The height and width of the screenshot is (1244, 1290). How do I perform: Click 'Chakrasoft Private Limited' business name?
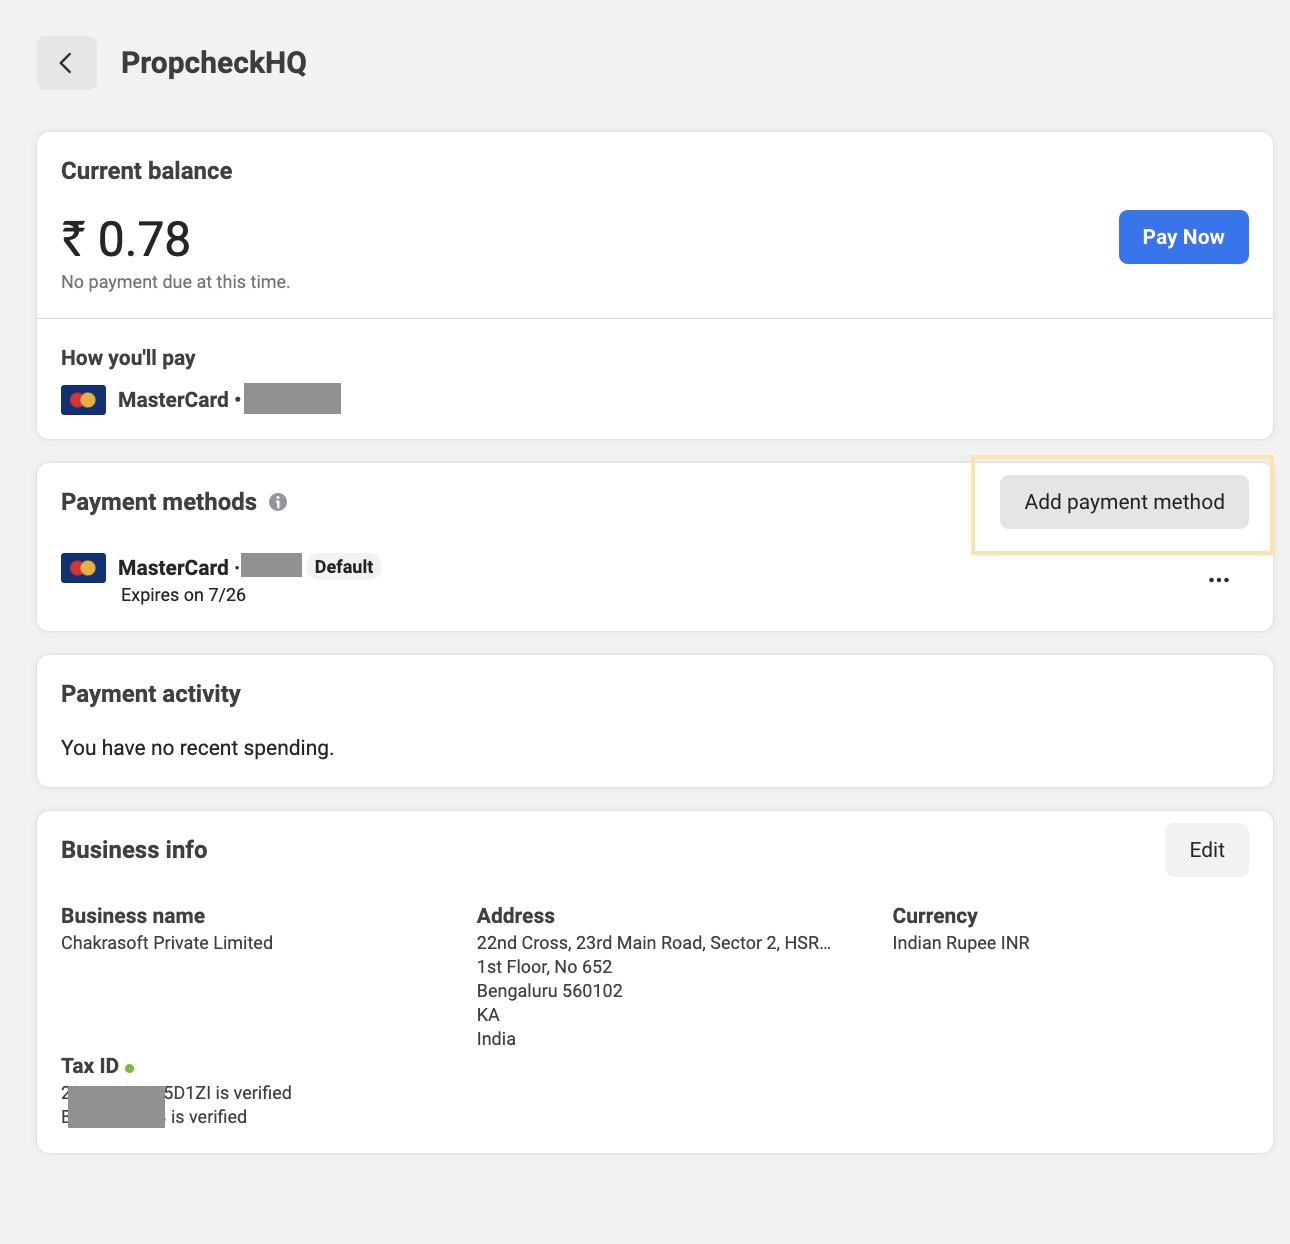pyautogui.click(x=167, y=943)
